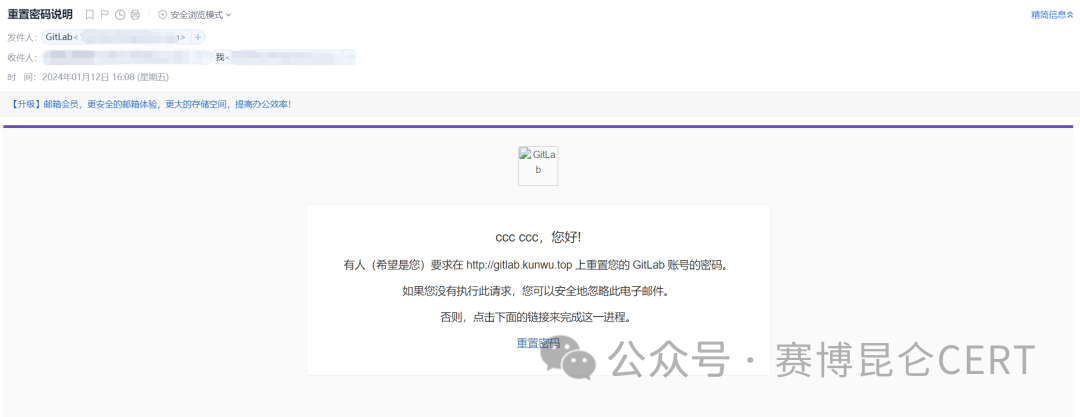
Task: Click the clock reminder icon
Action: click(120, 14)
